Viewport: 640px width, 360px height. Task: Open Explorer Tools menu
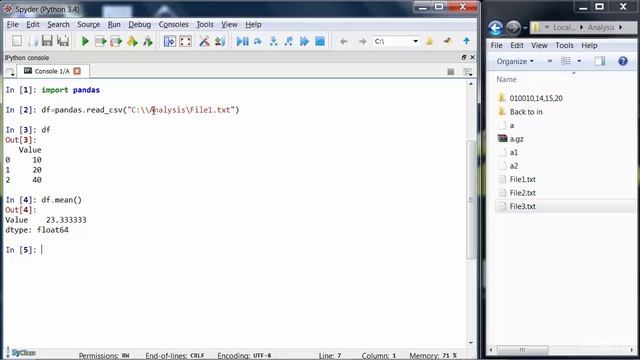point(564,45)
